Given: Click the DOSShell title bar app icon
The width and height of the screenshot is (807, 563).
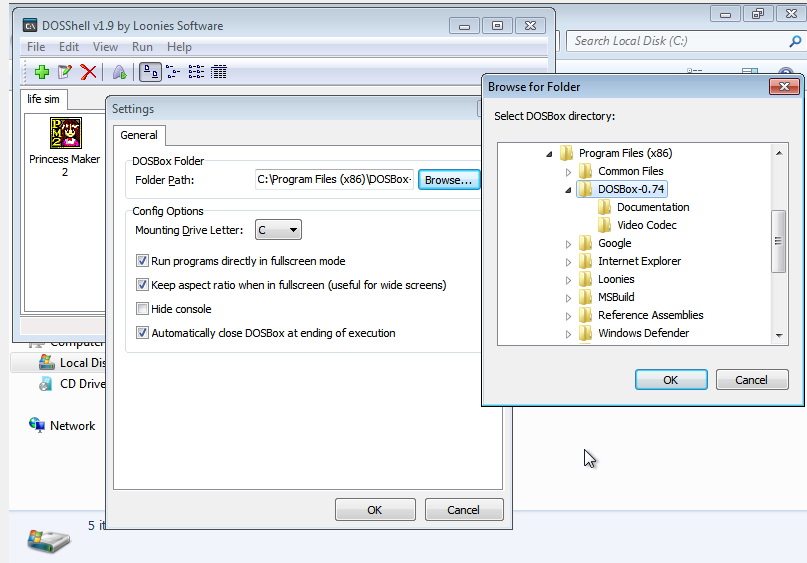Looking at the screenshot, I should pyautogui.click(x=30, y=25).
